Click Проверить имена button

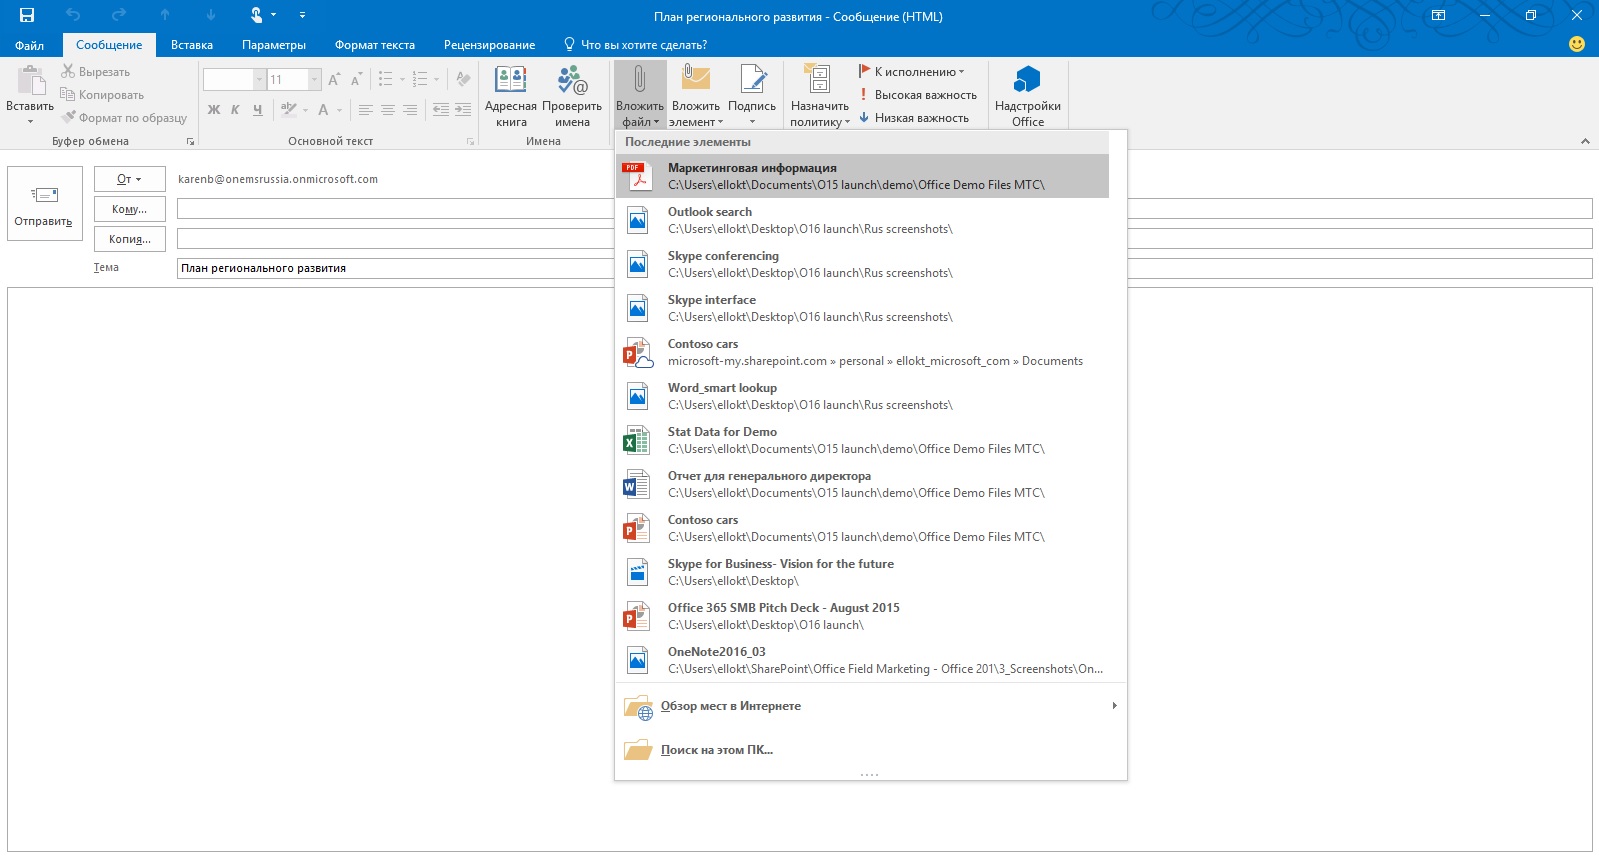[572, 96]
